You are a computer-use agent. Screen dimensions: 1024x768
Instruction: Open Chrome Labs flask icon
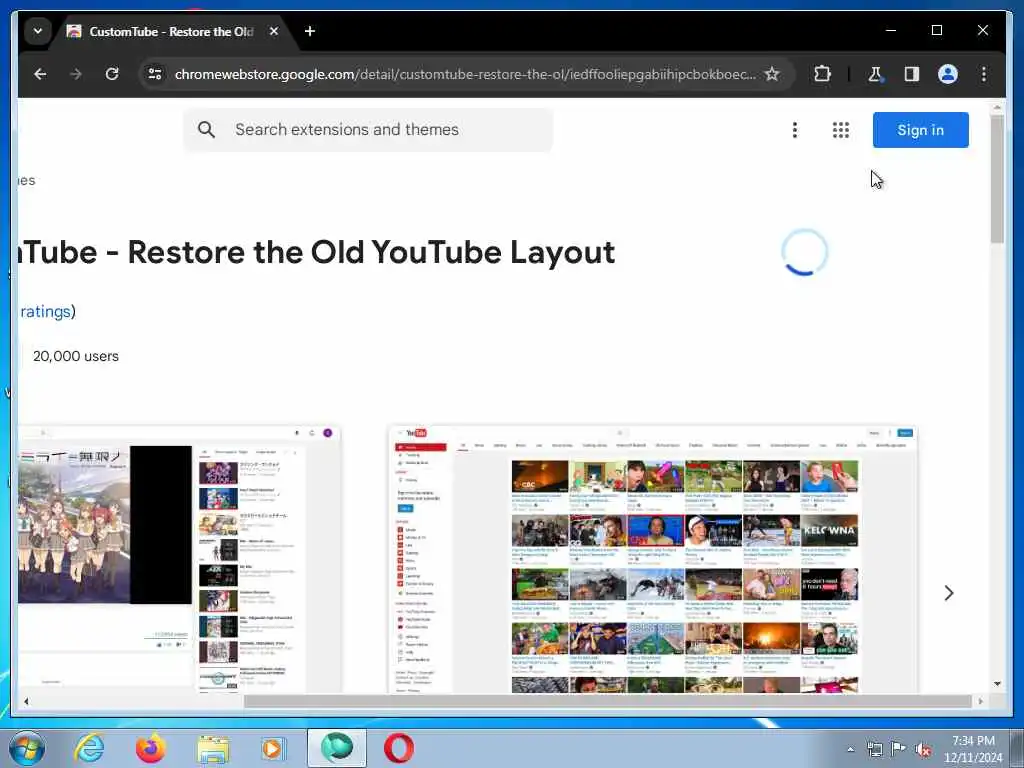(875, 74)
